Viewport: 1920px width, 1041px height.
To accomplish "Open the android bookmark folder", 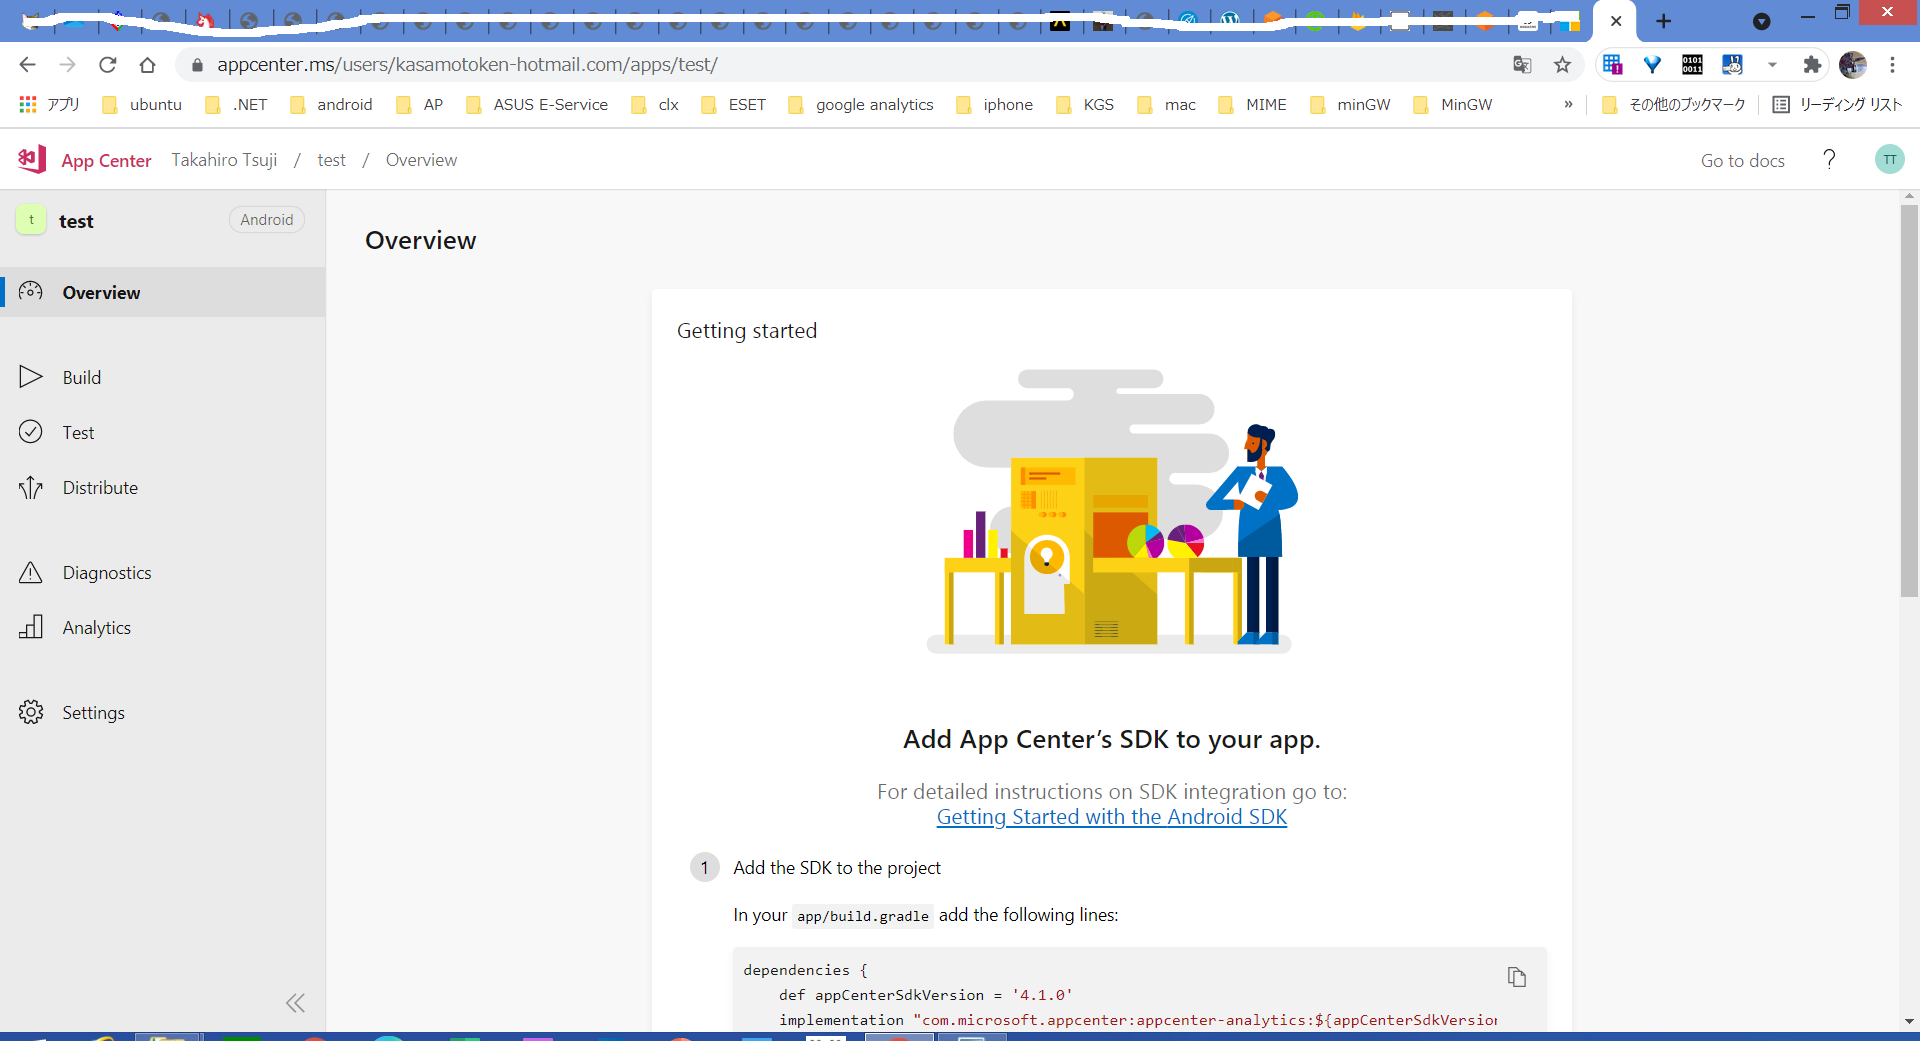I will pos(331,104).
